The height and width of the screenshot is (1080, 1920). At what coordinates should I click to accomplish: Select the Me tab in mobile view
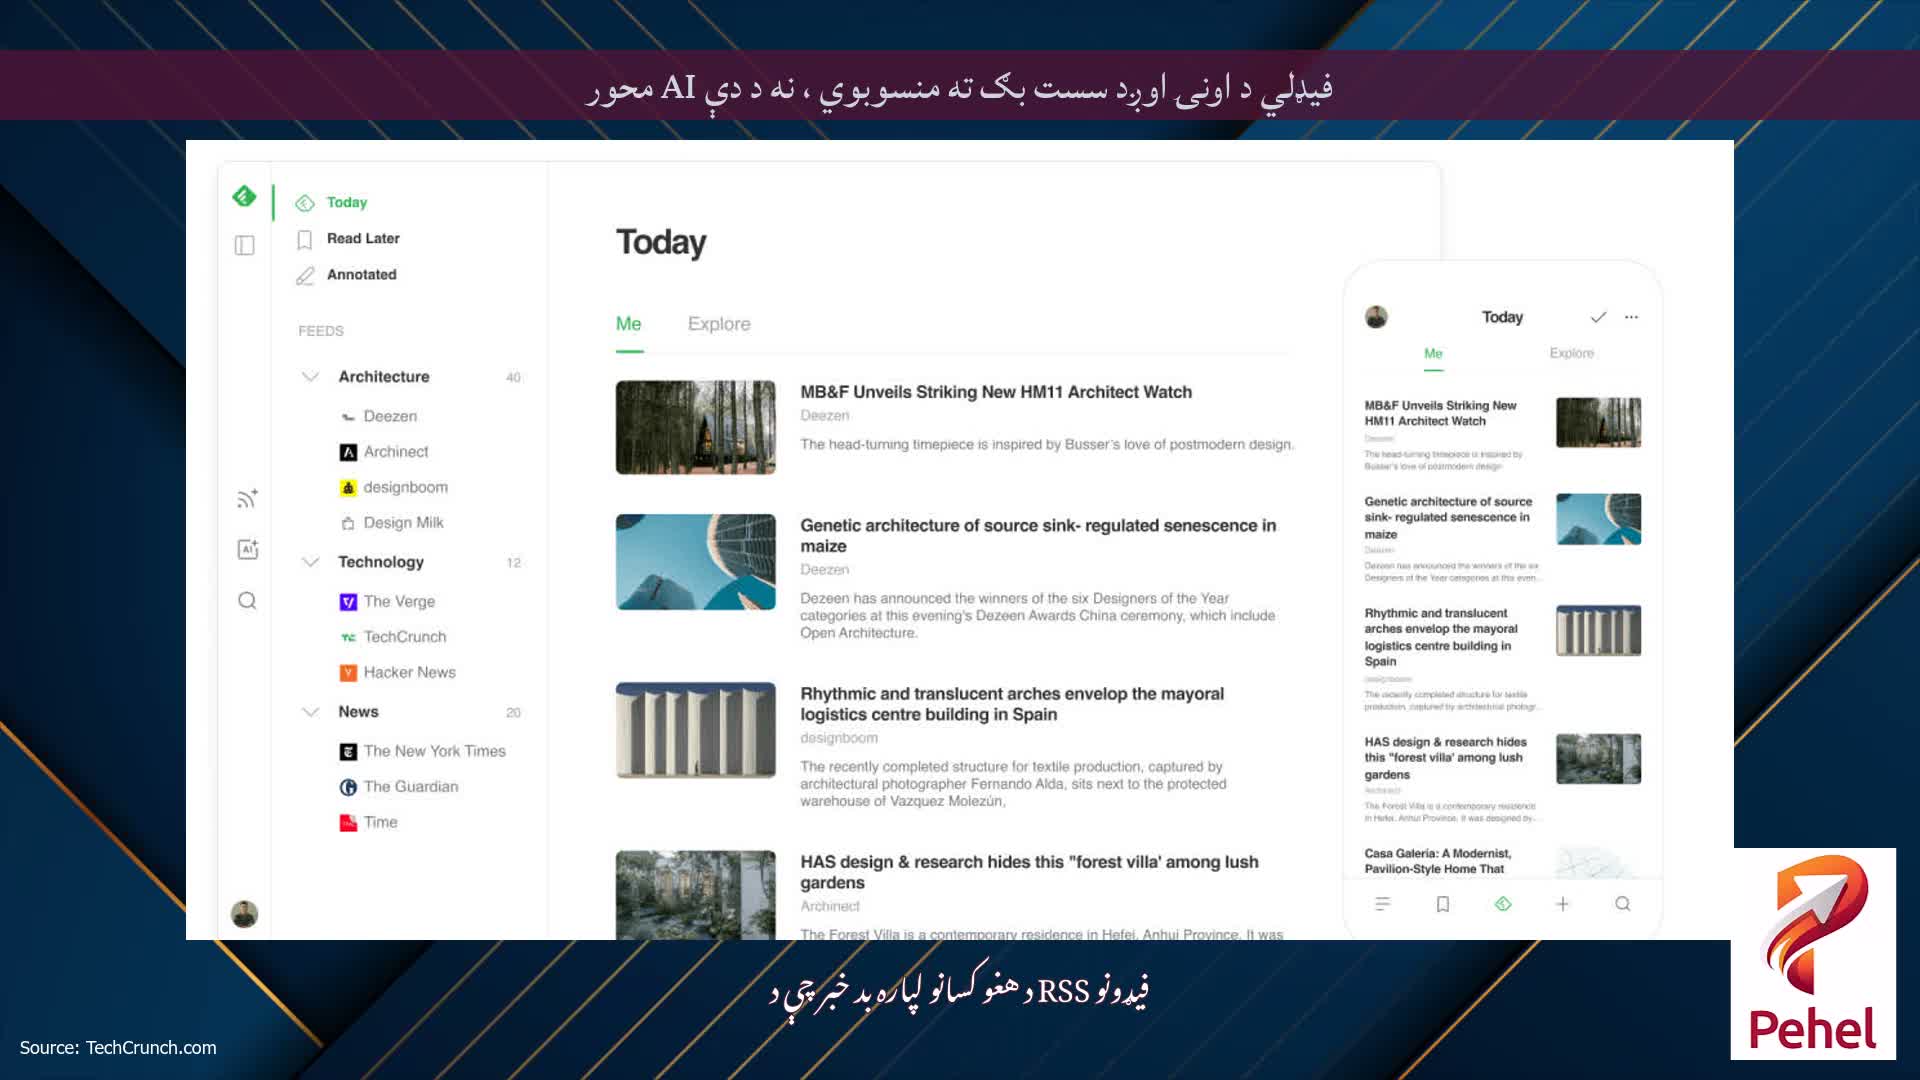pos(1433,353)
